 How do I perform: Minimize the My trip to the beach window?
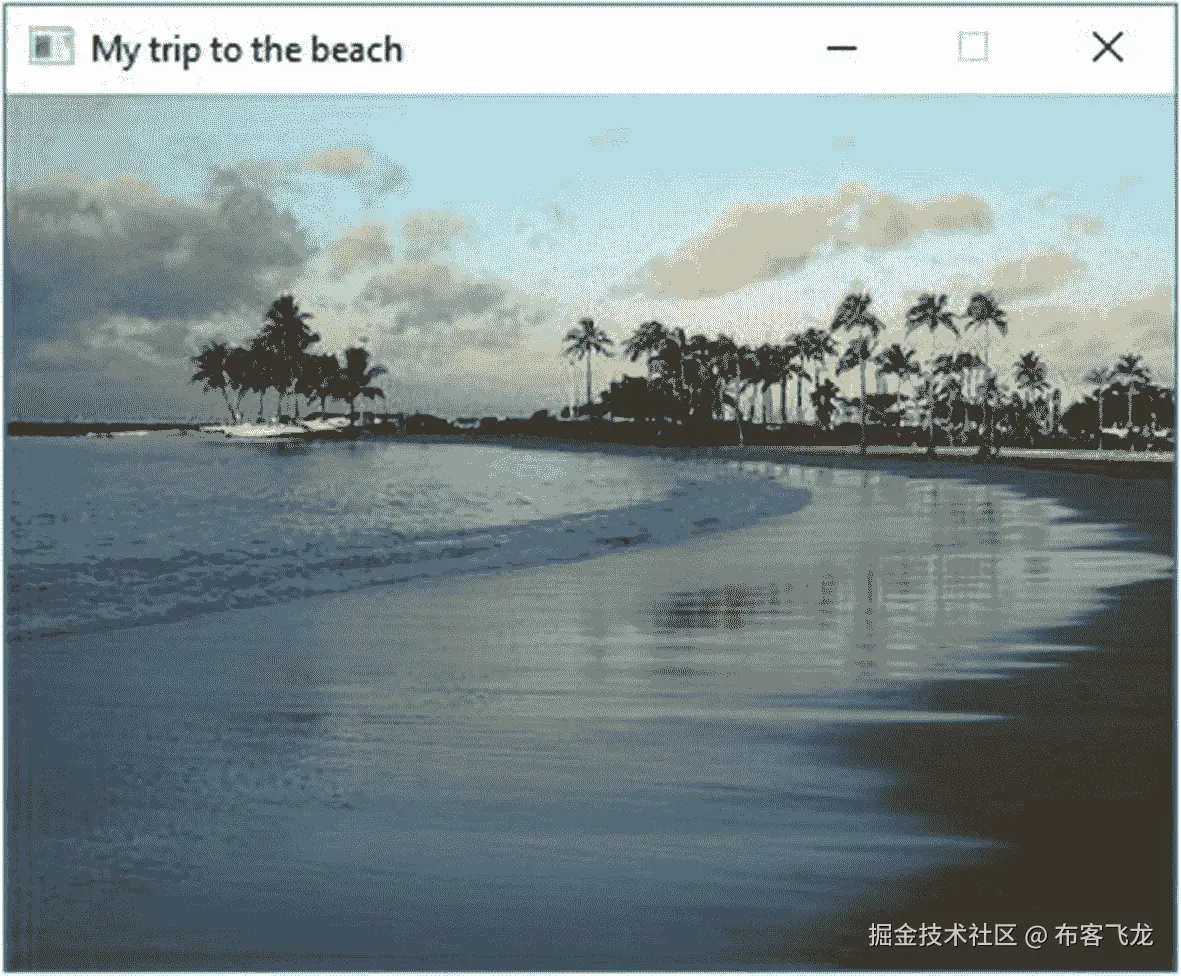[x=841, y=48]
